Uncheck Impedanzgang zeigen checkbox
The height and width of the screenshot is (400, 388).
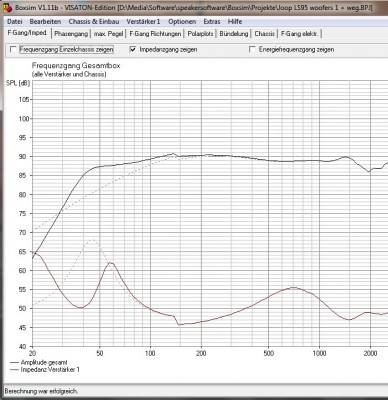click(133, 50)
